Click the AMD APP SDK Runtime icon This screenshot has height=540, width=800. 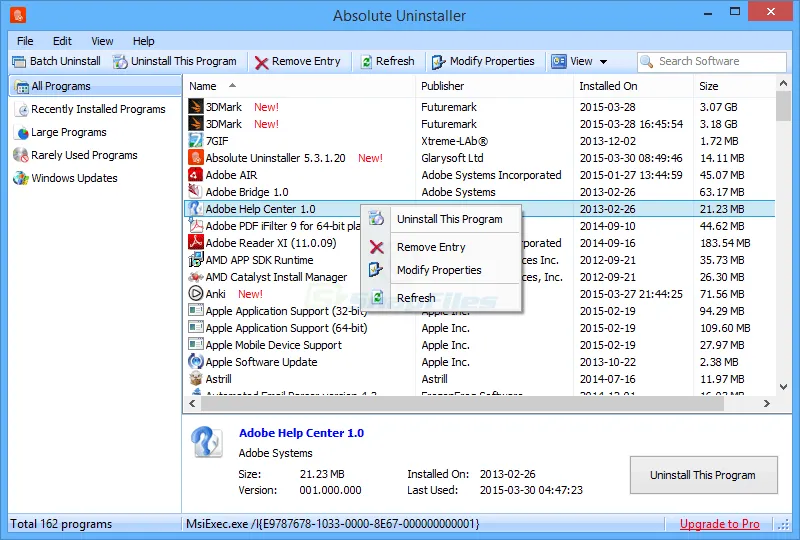point(195,259)
